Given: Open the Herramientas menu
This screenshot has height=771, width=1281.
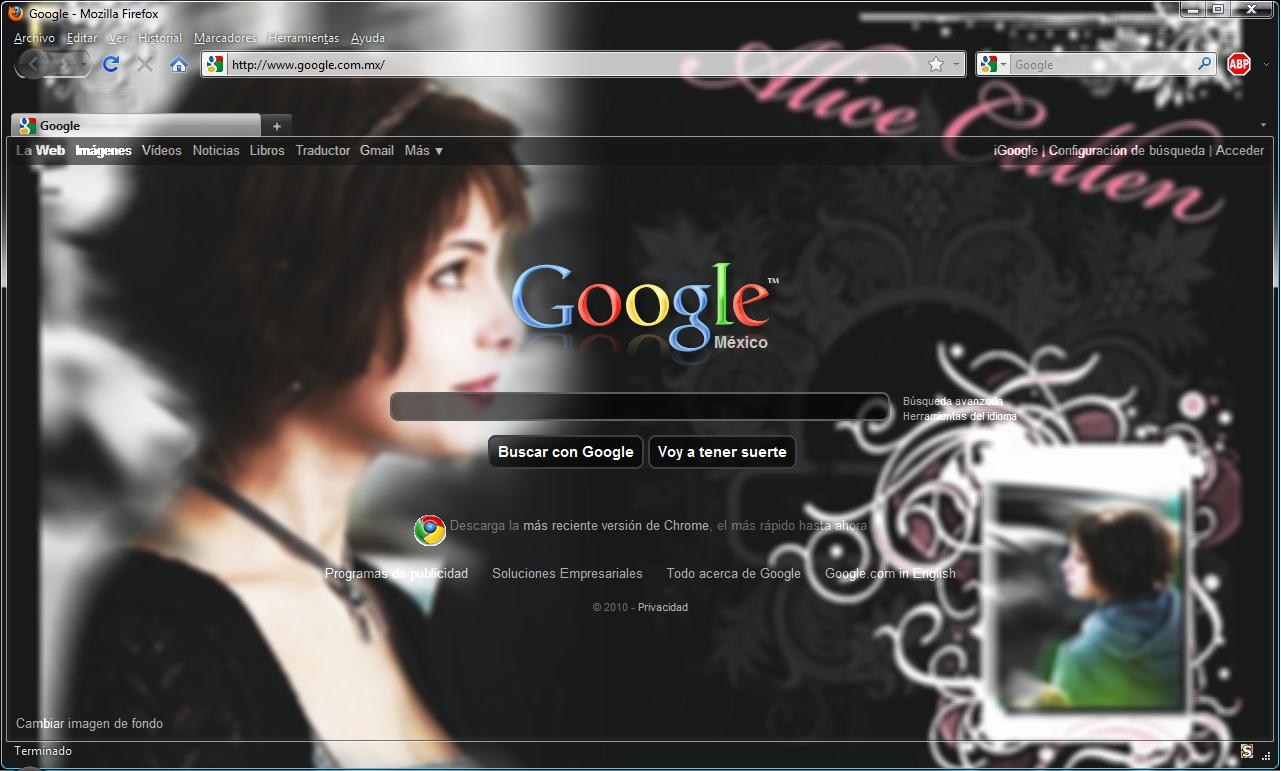Looking at the screenshot, I should (x=304, y=38).
